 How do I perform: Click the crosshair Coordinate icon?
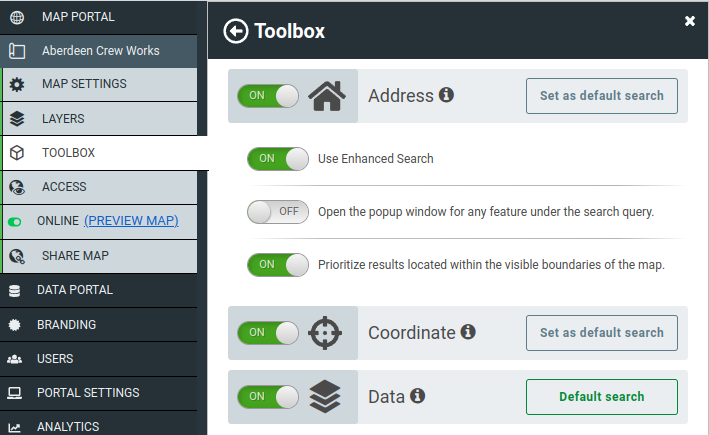click(325, 333)
